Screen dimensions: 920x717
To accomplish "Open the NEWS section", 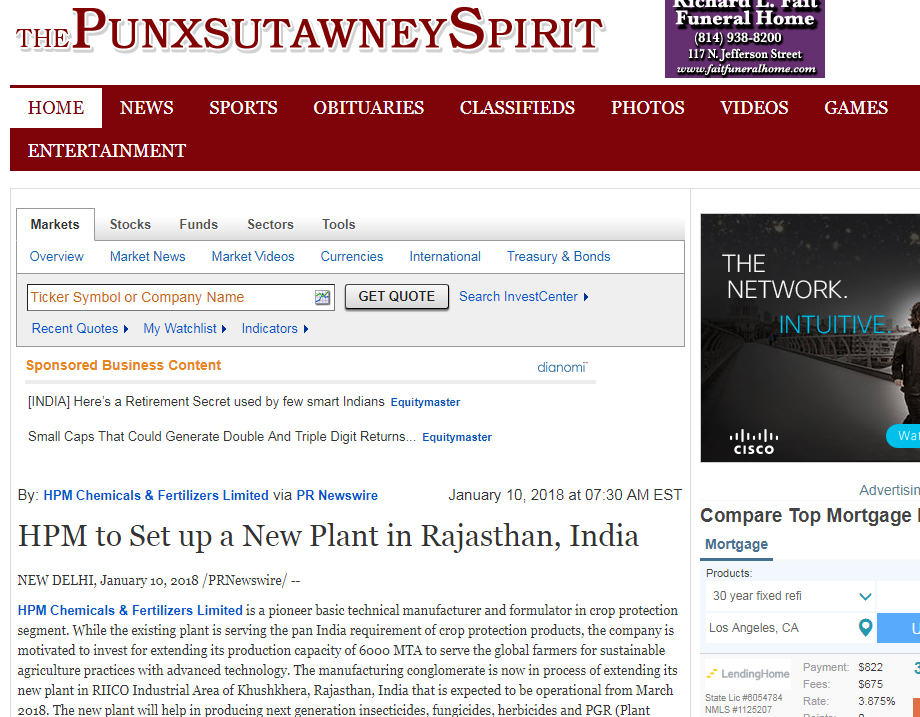I will pyautogui.click(x=147, y=108).
